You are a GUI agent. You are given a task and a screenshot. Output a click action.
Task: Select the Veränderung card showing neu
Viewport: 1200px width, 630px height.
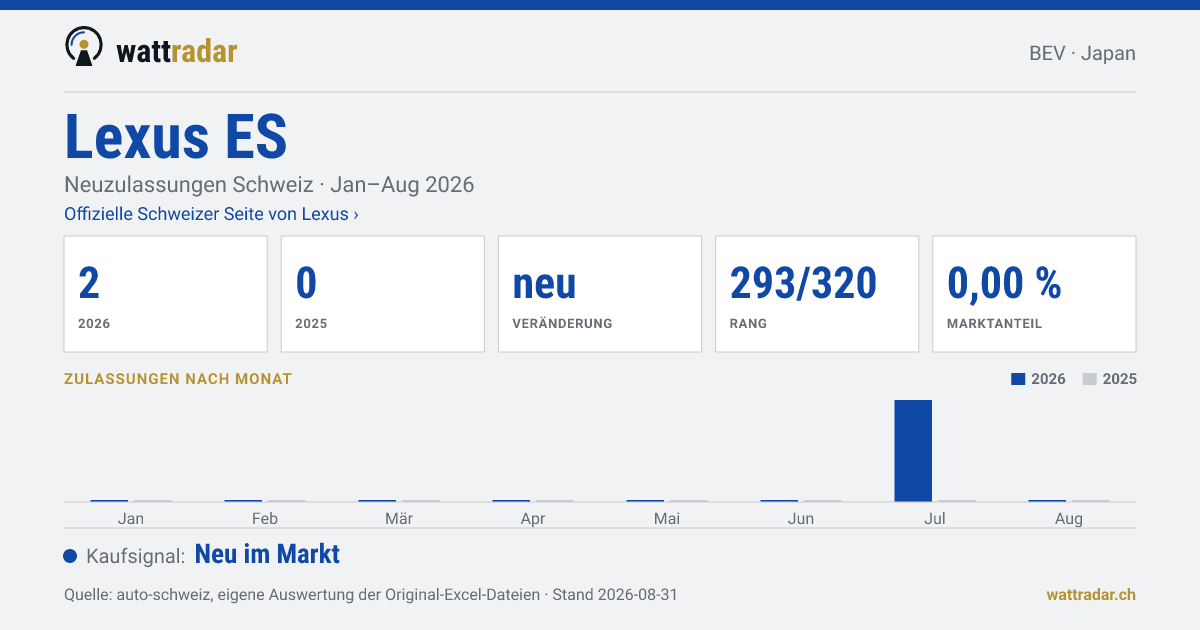click(600, 294)
